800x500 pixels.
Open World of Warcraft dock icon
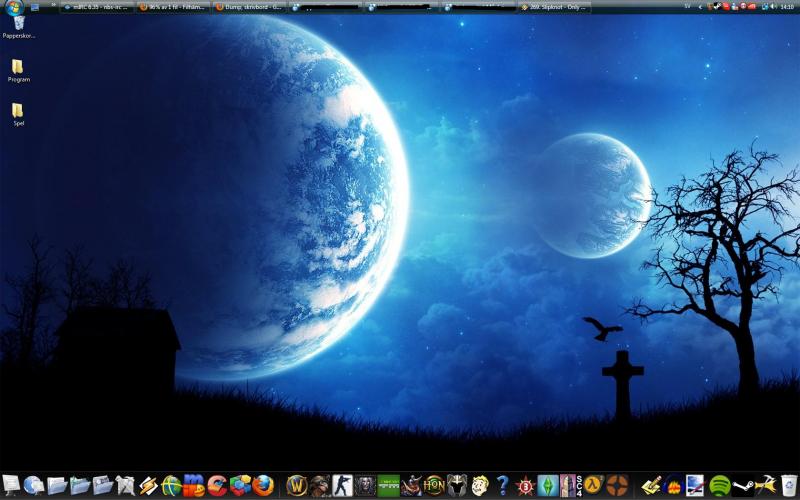click(296, 486)
